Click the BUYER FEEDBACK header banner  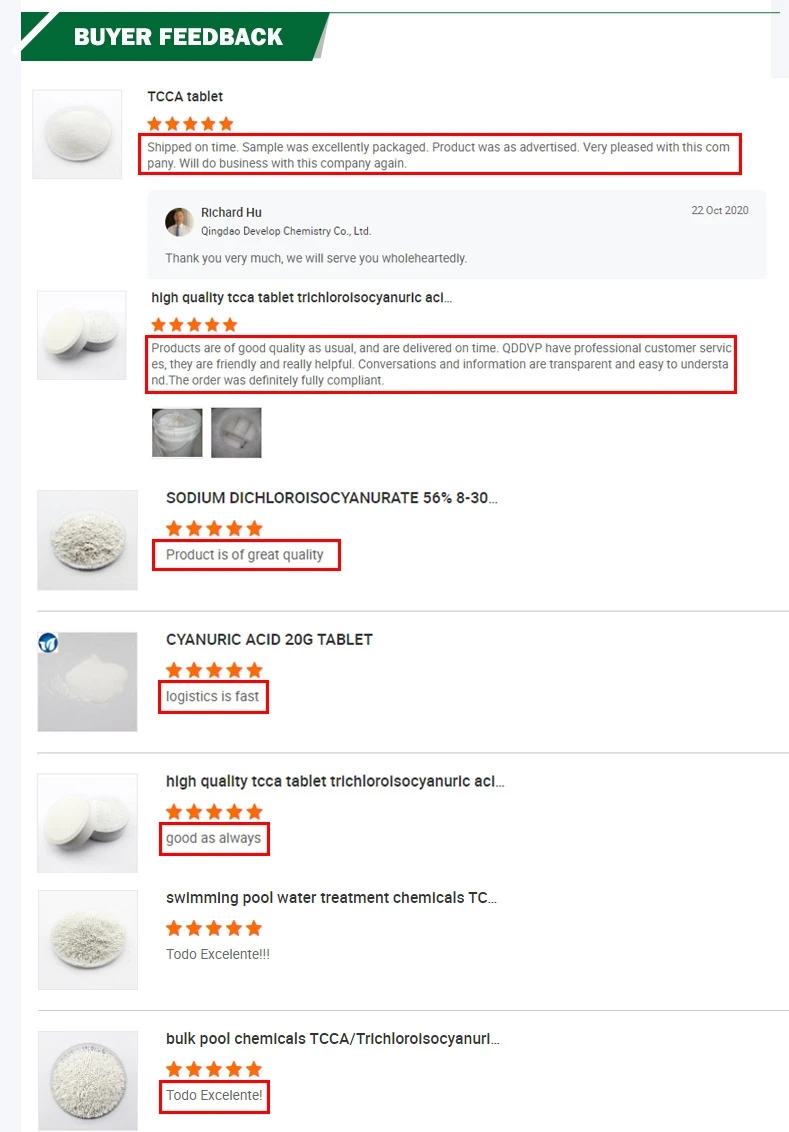coord(175,36)
